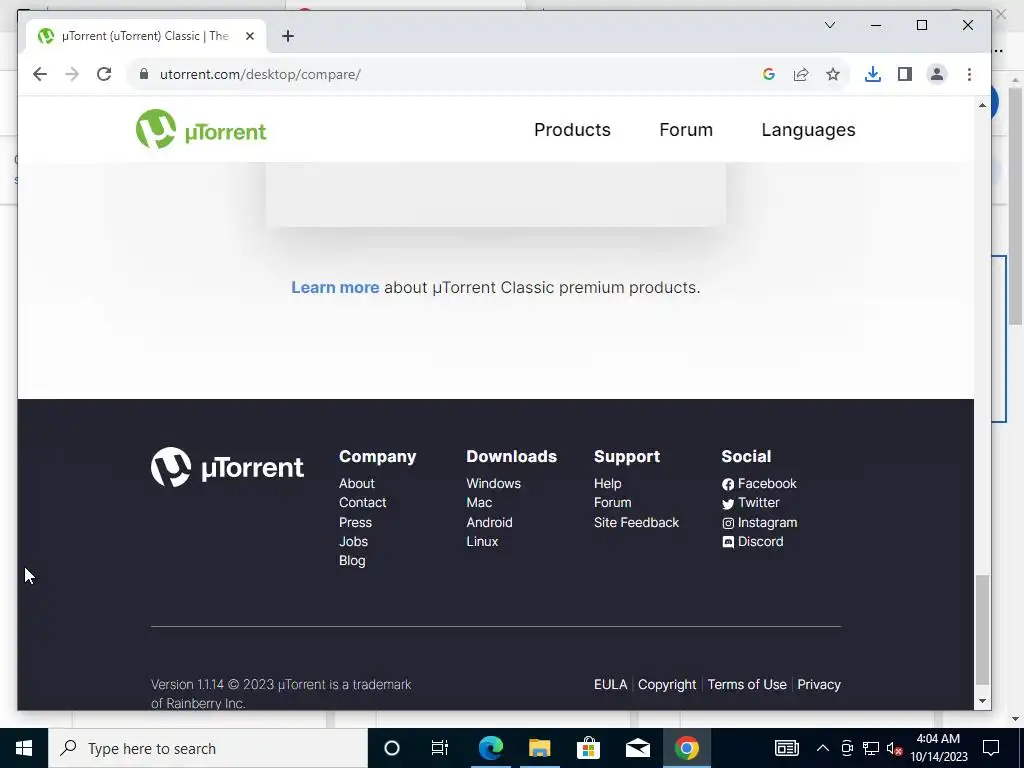Open Site Feedback link

click(636, 522)
